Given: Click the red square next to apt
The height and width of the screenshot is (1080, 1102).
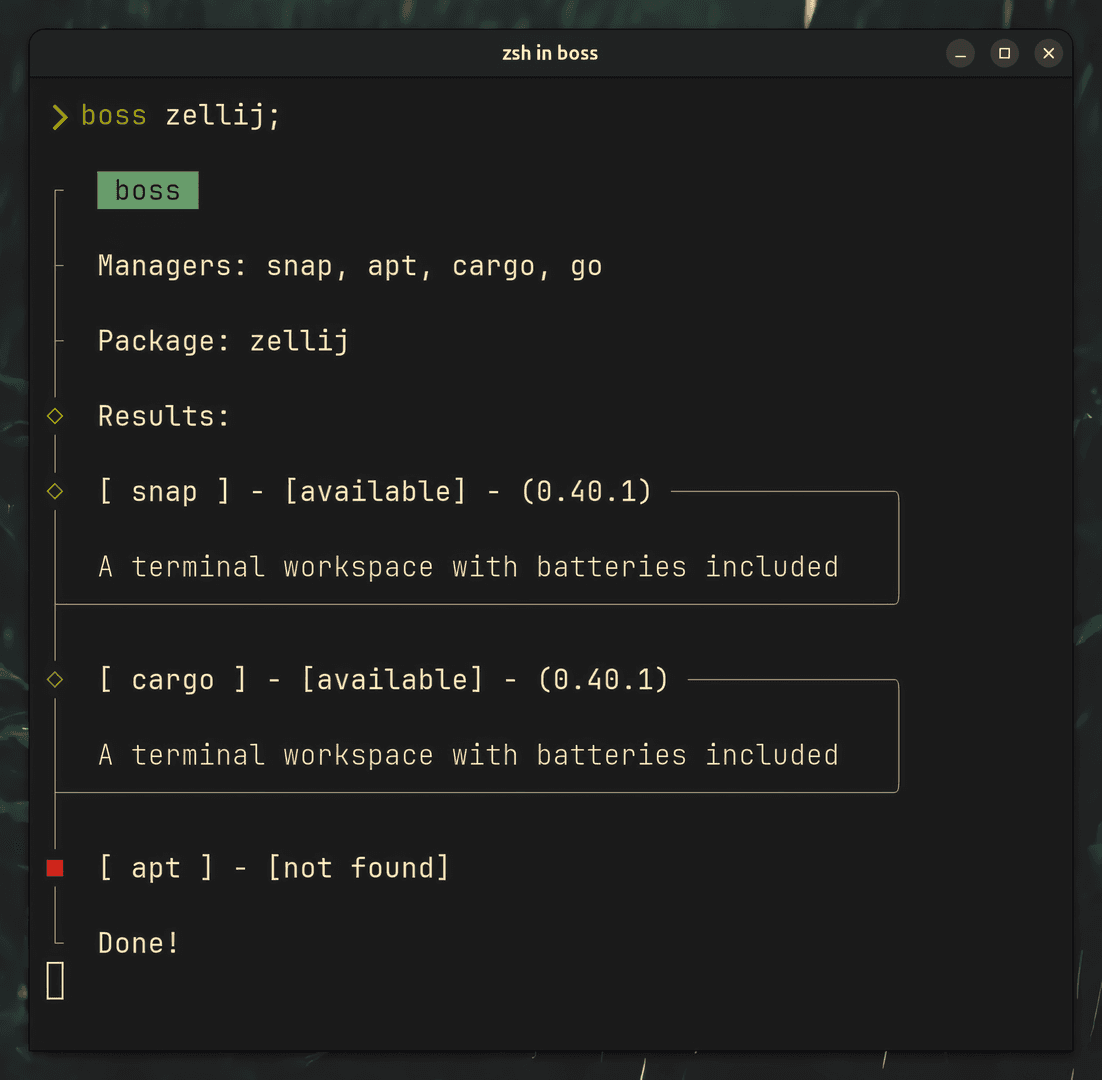Looking at the screenshot, I should coord(55,868).
